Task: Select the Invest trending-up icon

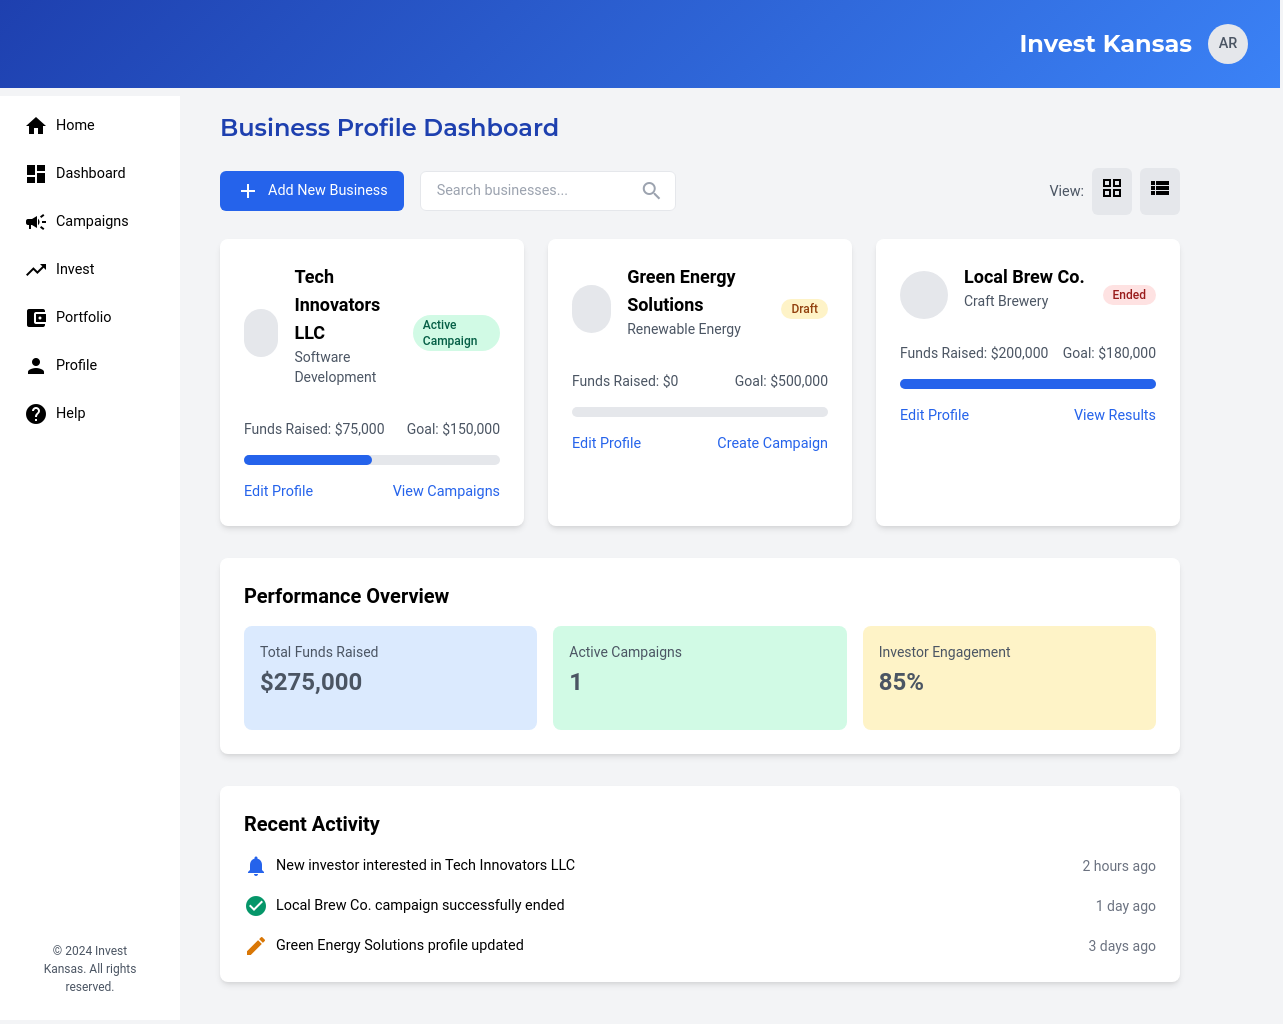Action: (x=36, y=269)
